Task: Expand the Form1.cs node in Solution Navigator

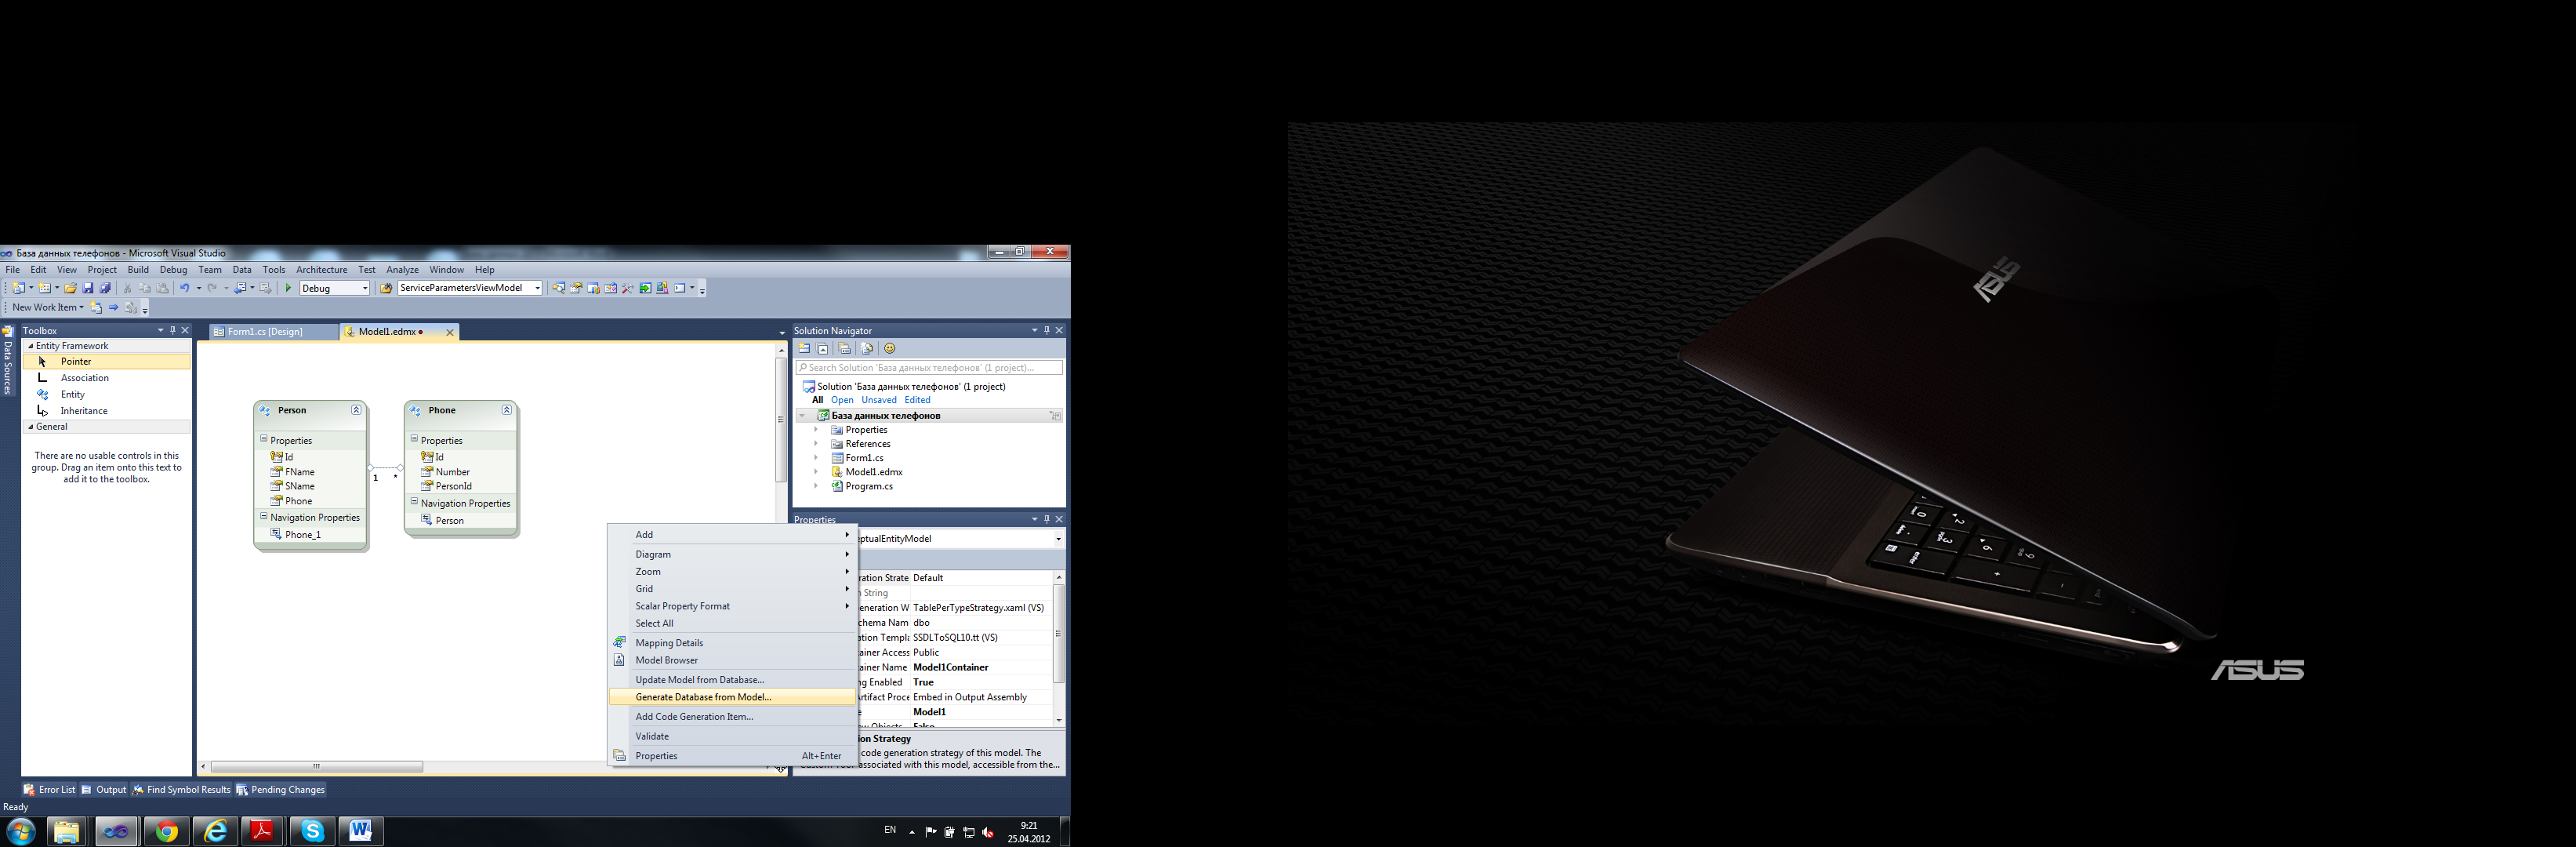Action: click(x=816, y=458)
